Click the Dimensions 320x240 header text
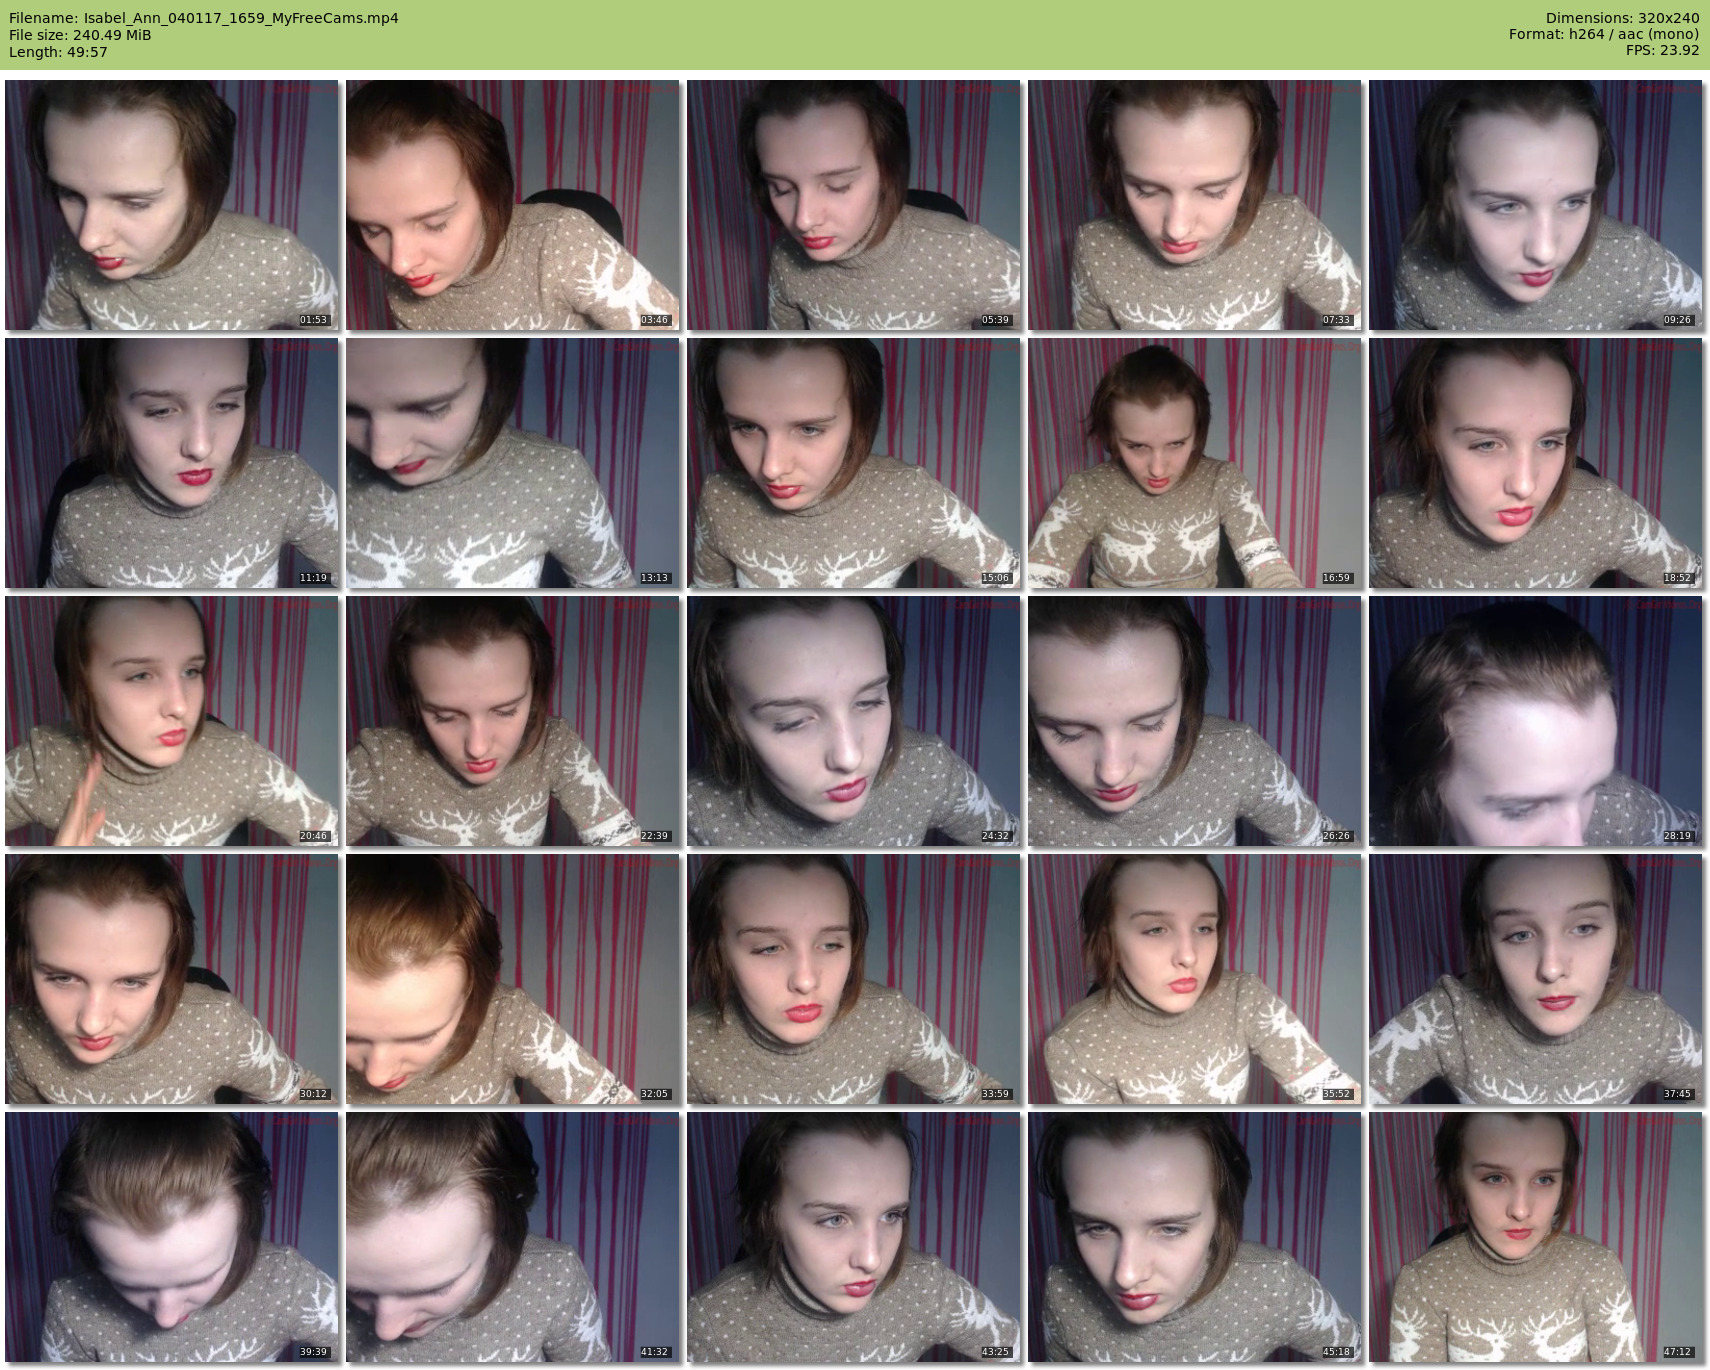Viewport: 1710px width, 1370px height. point(1622,18)
